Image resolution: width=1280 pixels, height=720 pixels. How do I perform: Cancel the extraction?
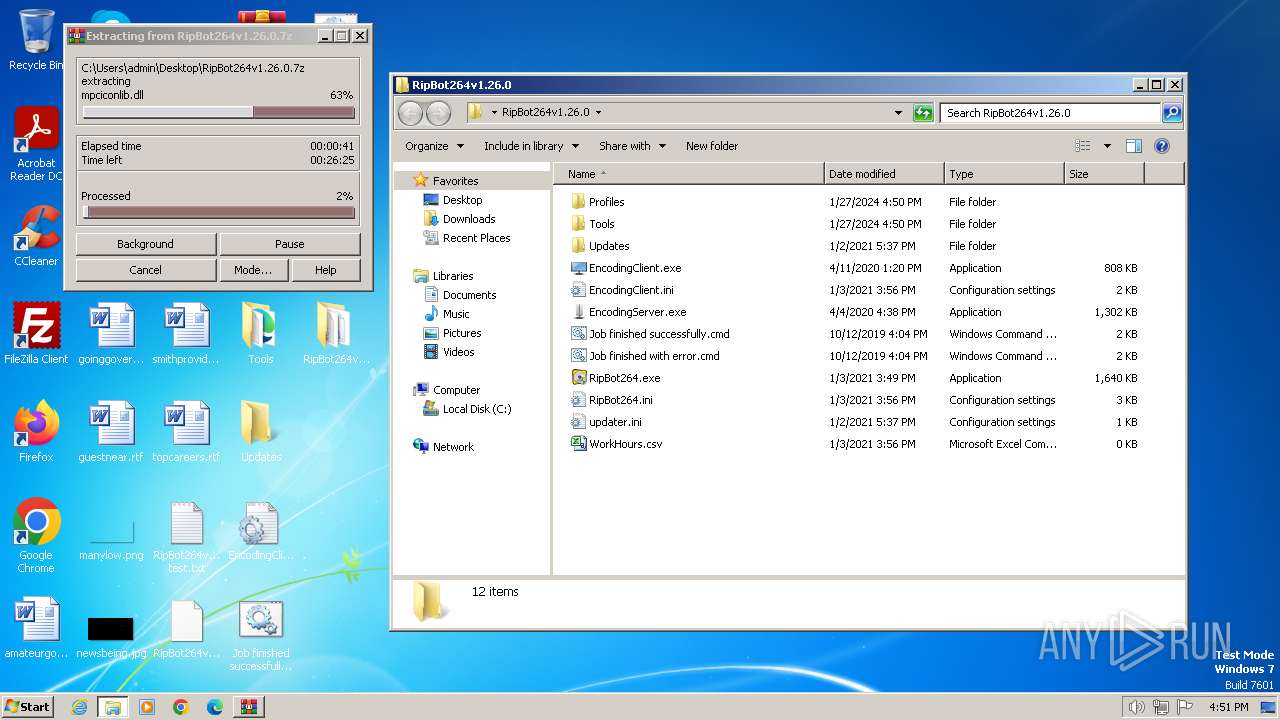click(145, 270)
